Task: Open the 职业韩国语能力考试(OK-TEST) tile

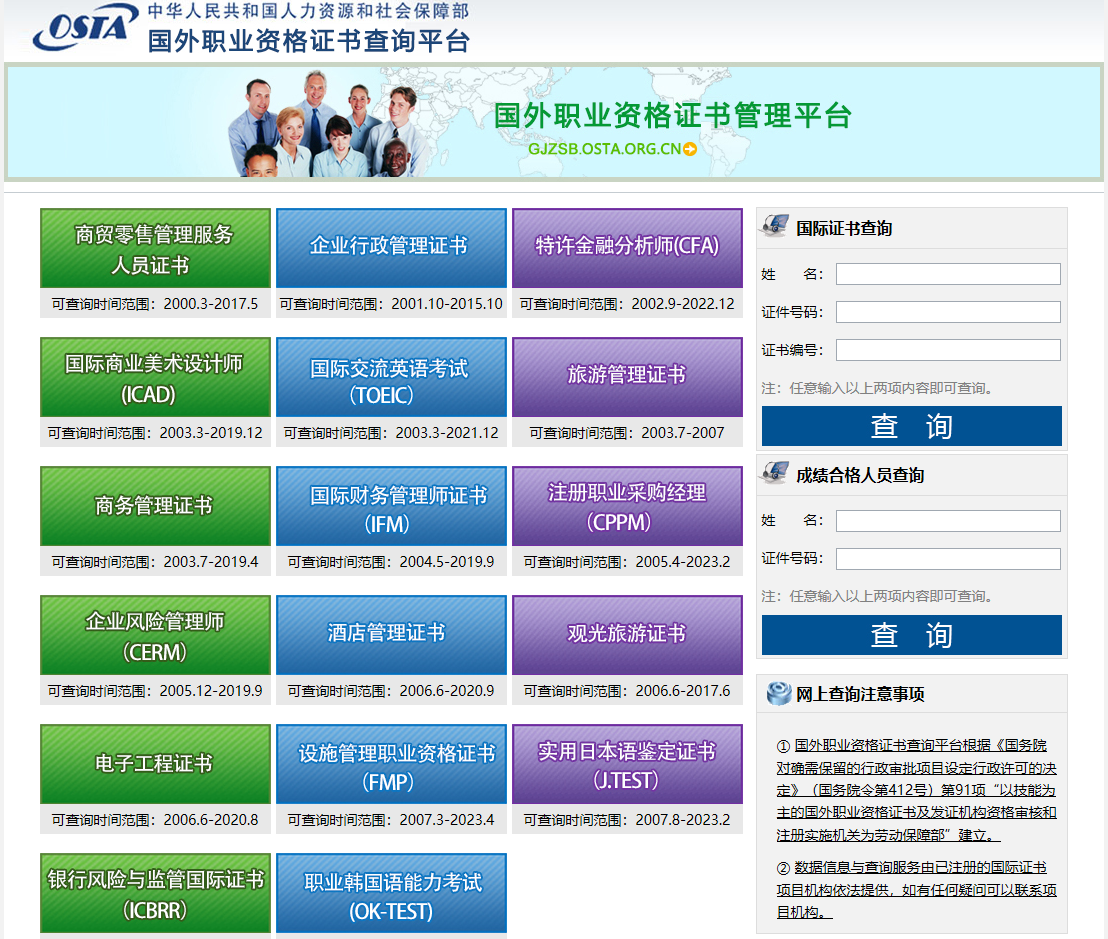Action: click(391, 892)
